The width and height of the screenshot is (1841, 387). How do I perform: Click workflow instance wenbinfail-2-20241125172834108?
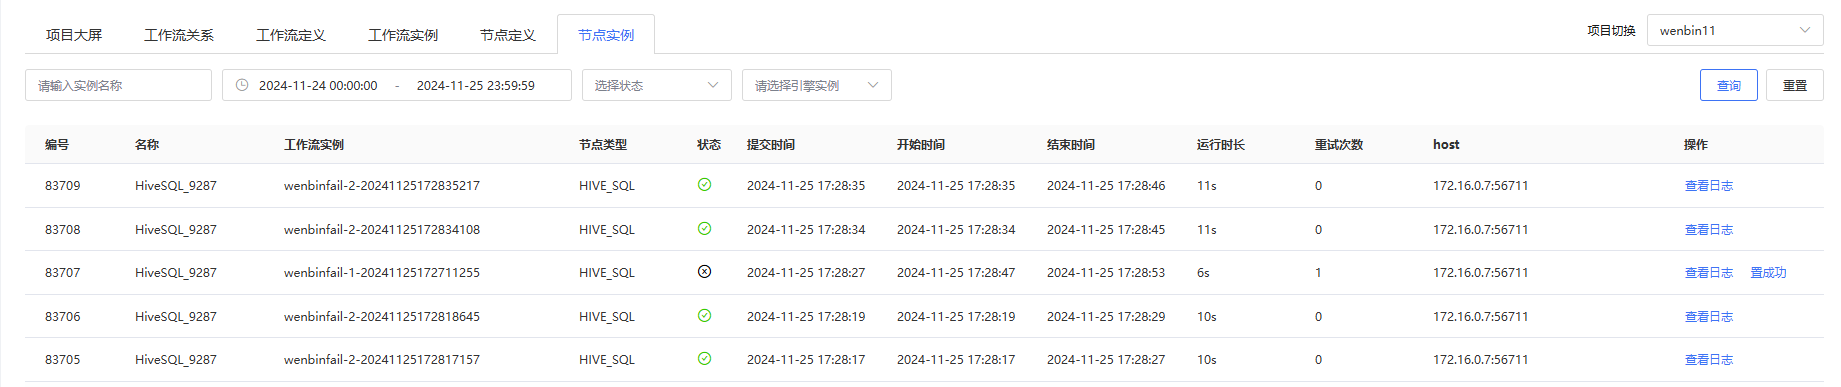[382, 230]
